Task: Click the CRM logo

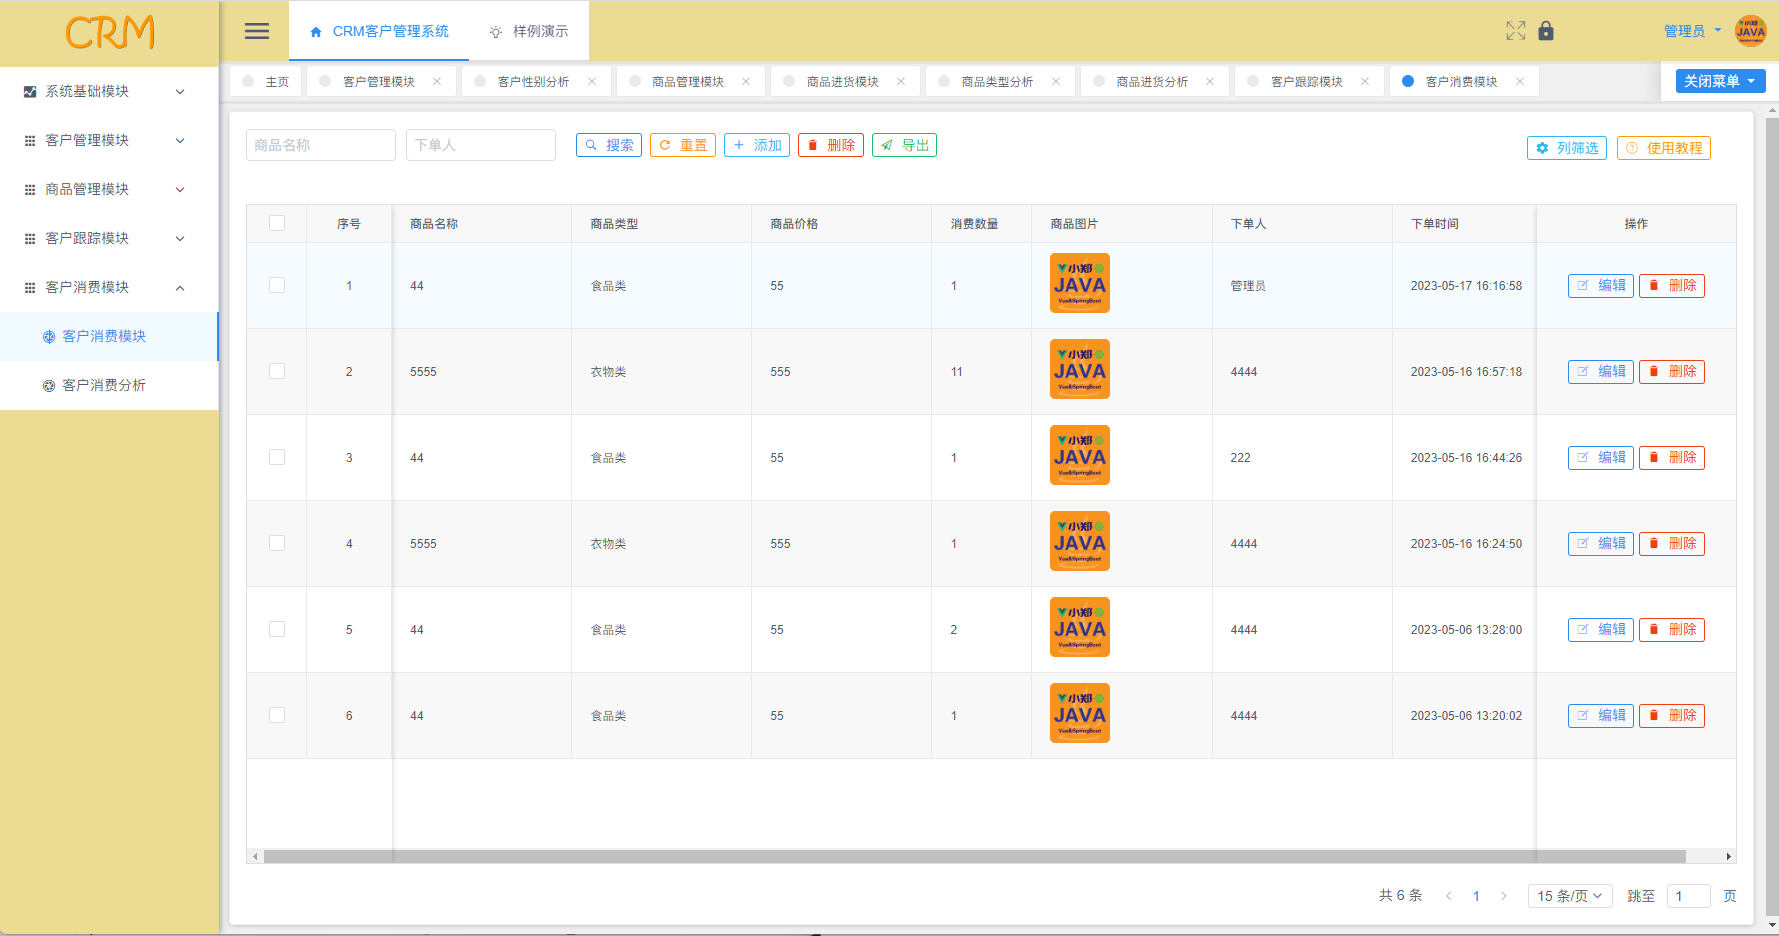Action: coord(110,33)
